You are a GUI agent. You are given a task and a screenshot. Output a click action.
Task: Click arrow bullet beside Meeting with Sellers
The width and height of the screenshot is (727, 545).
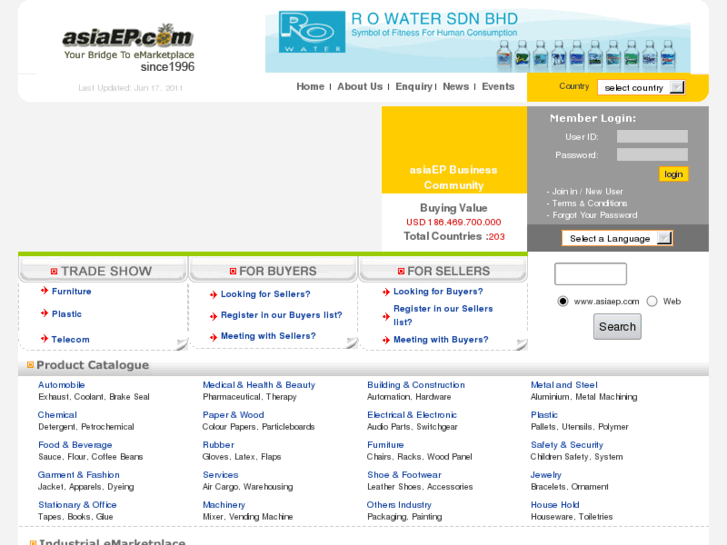point(213,337)
